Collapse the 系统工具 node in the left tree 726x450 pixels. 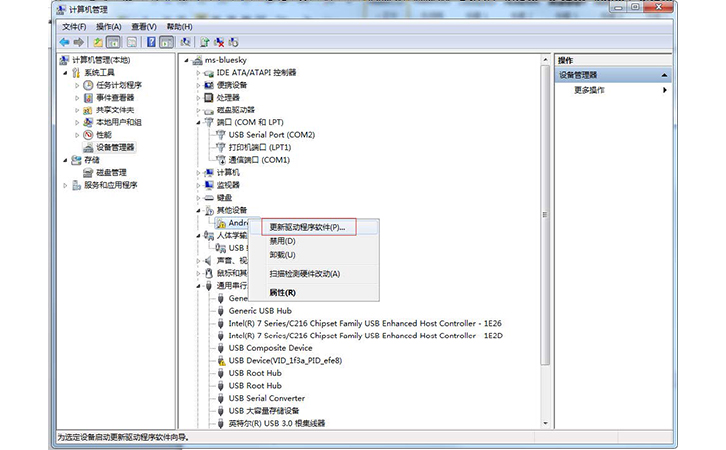(x=65, y=73)
